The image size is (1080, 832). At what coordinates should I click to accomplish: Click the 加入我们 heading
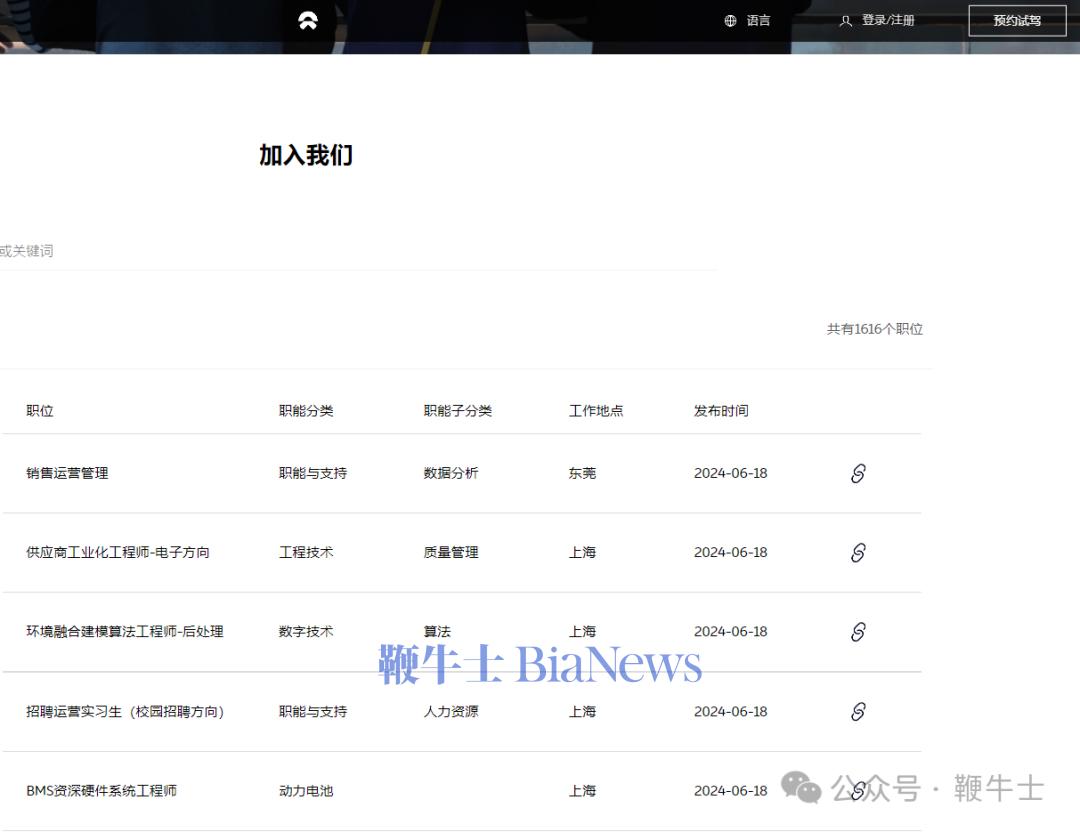tap(306, 155)
